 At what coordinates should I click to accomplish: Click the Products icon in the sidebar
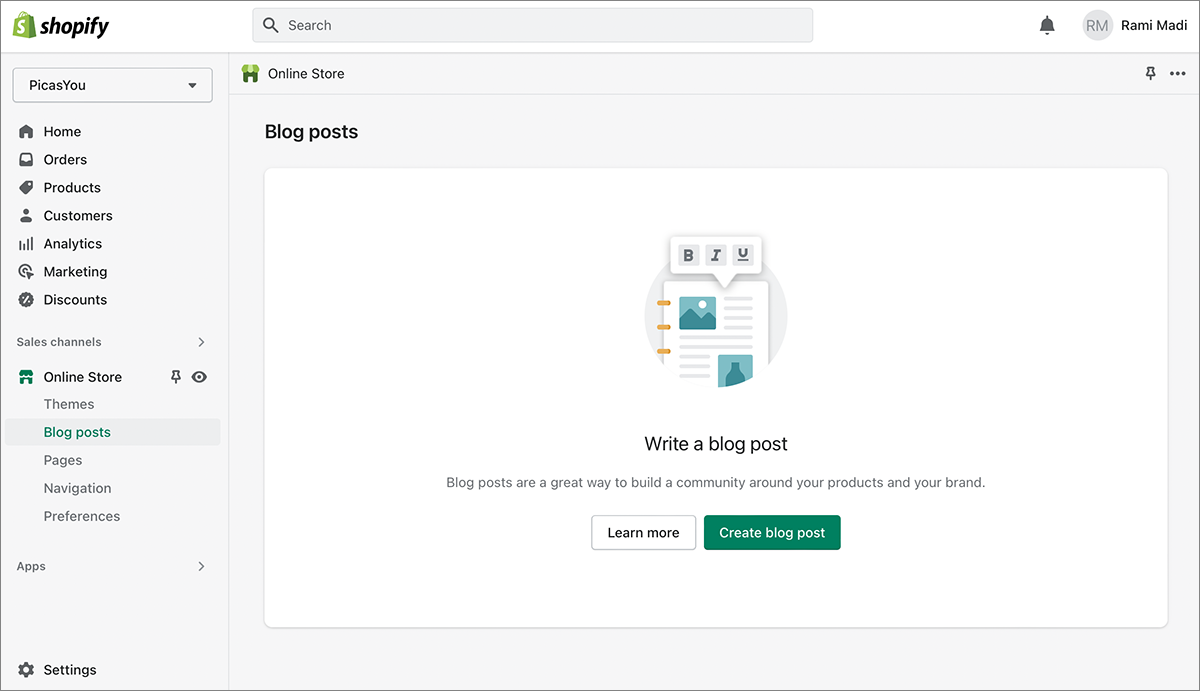click(25, 187)
